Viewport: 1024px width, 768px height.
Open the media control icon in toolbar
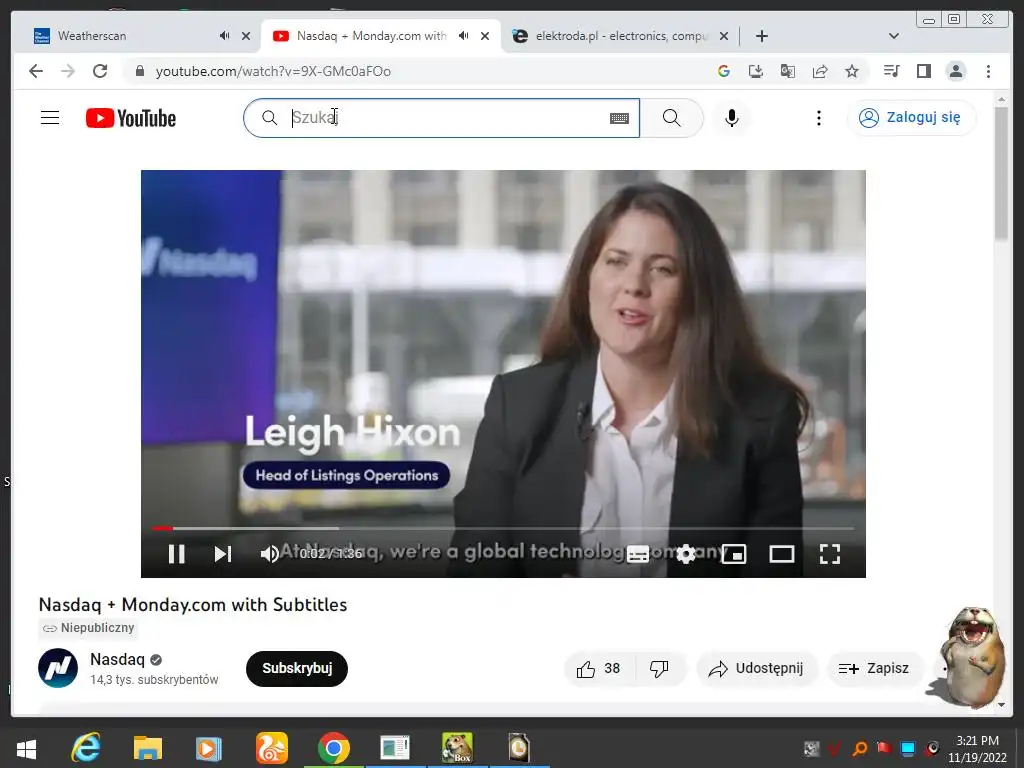point(891,71)
